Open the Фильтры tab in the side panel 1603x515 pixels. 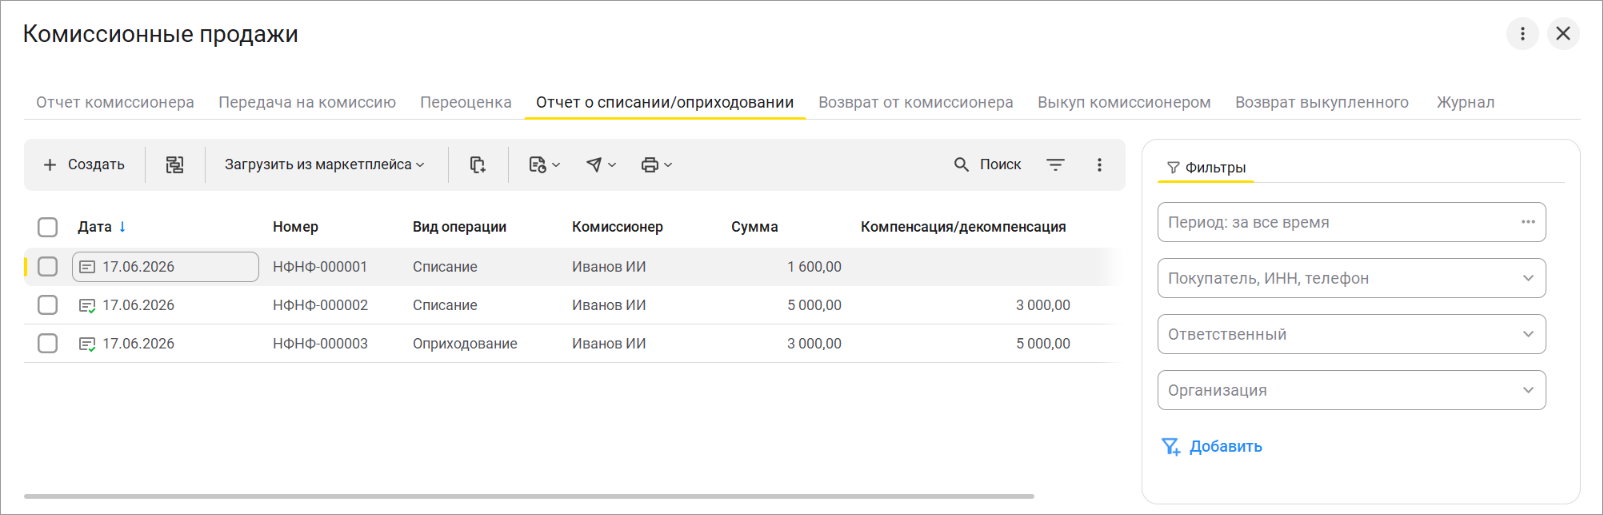1206,167
